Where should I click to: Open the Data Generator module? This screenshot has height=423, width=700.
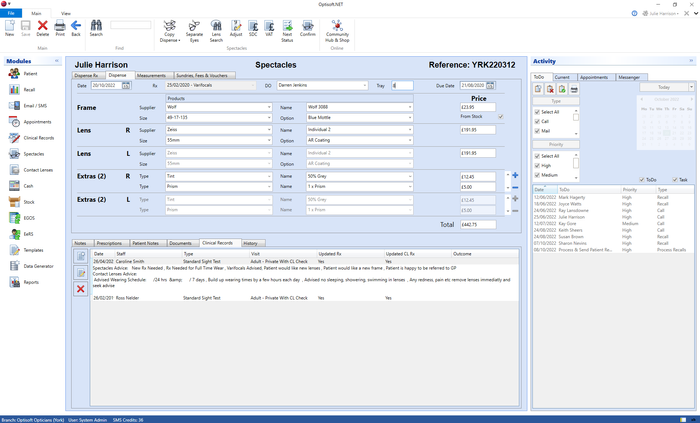[x=30, y=266]
